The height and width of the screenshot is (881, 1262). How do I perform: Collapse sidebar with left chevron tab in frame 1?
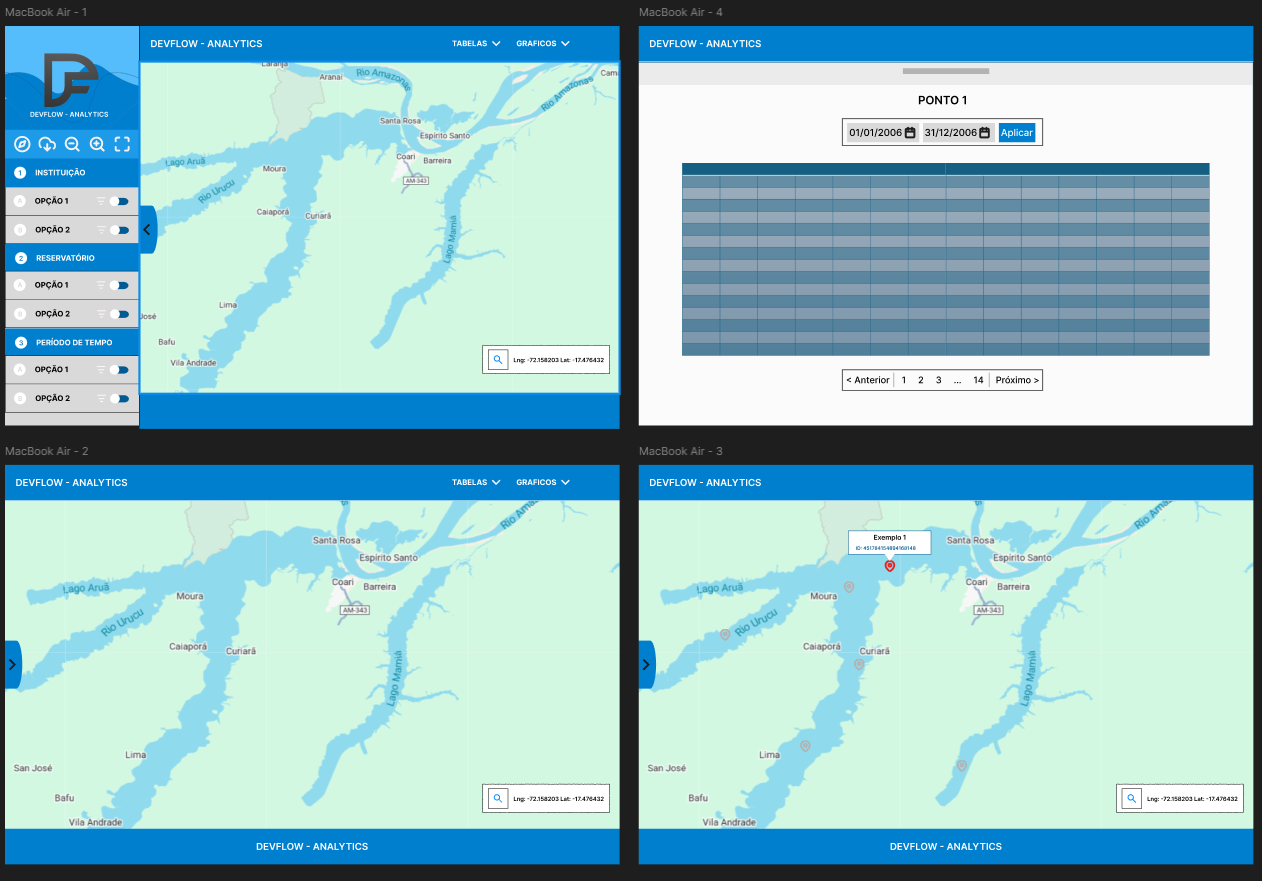coord(148,230)
